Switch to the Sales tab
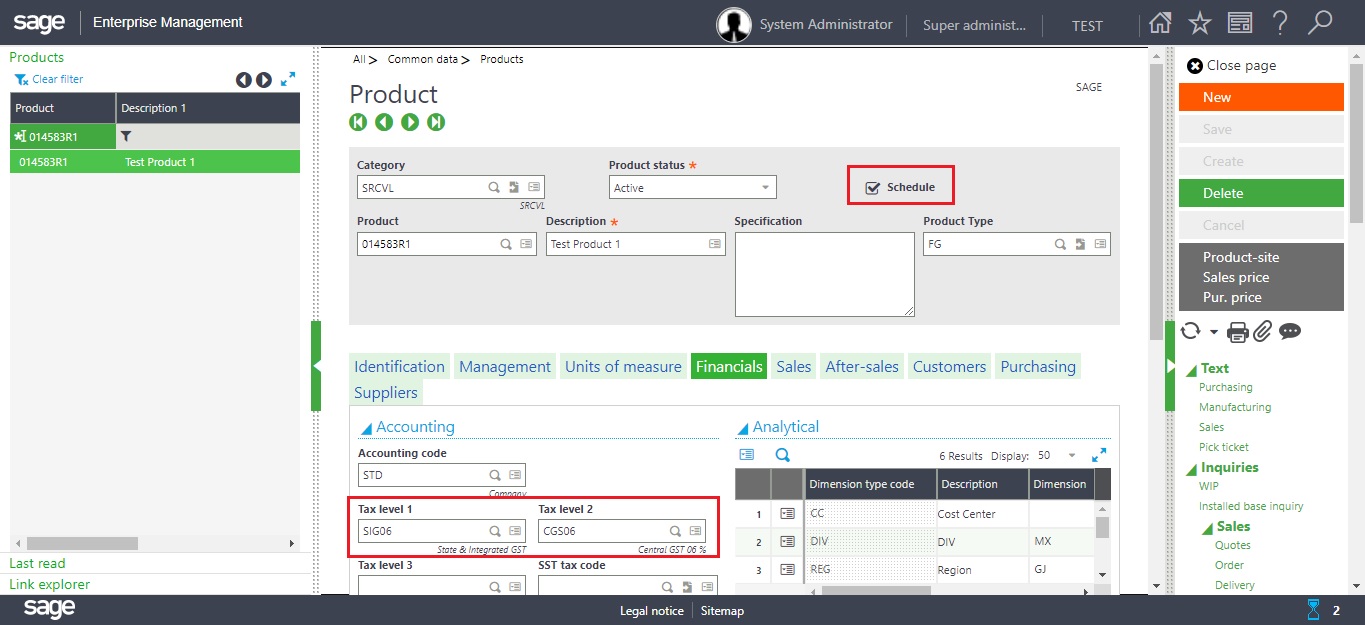 click(793, 366)
